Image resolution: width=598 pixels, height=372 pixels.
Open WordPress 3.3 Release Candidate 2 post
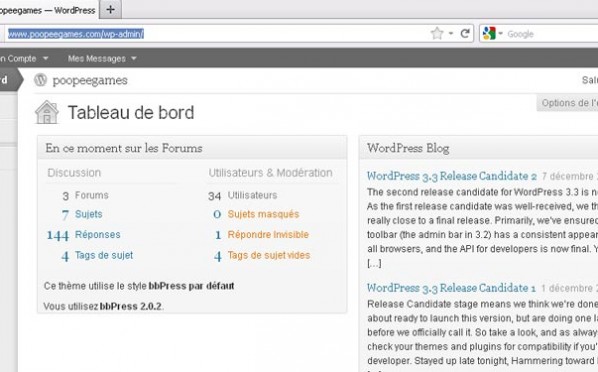tap(452, 176)
